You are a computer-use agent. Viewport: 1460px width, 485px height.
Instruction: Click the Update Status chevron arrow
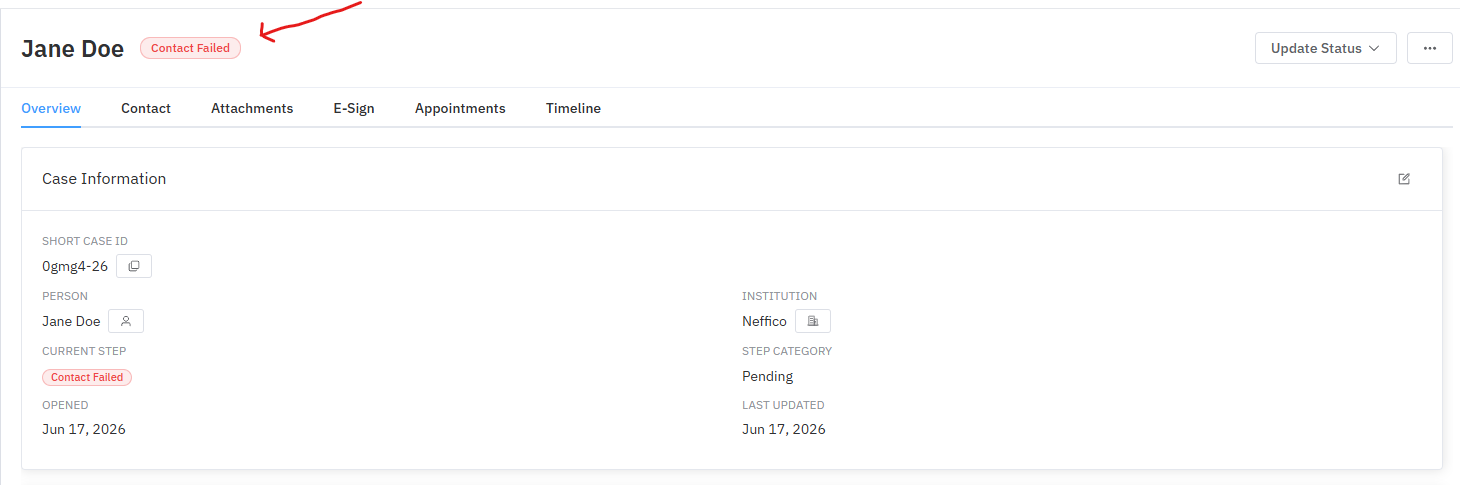(x=1374, y=48)
